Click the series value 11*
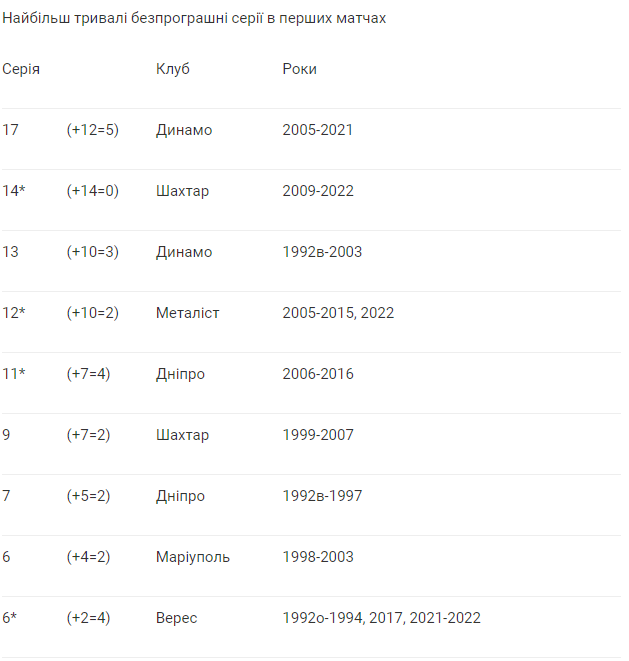 14,374
